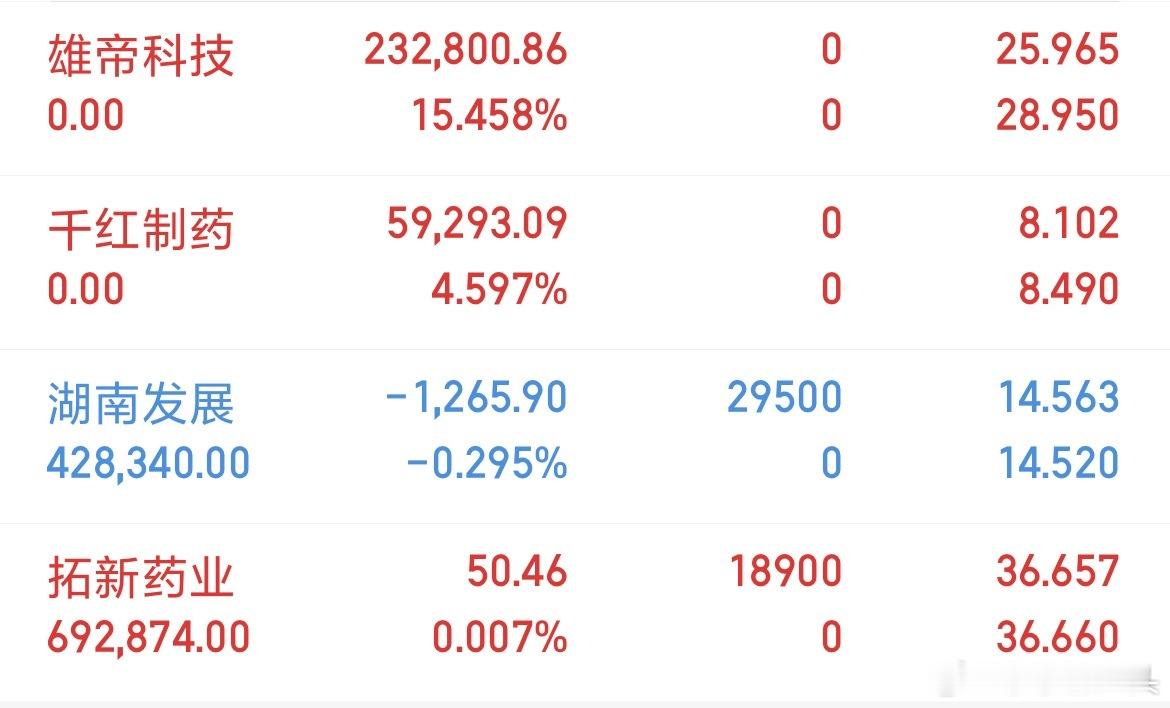The width and height of the screenshot is (1170, 708).
Task: Select the 0.007% gain percentage
Action: (x=500, y=637)
